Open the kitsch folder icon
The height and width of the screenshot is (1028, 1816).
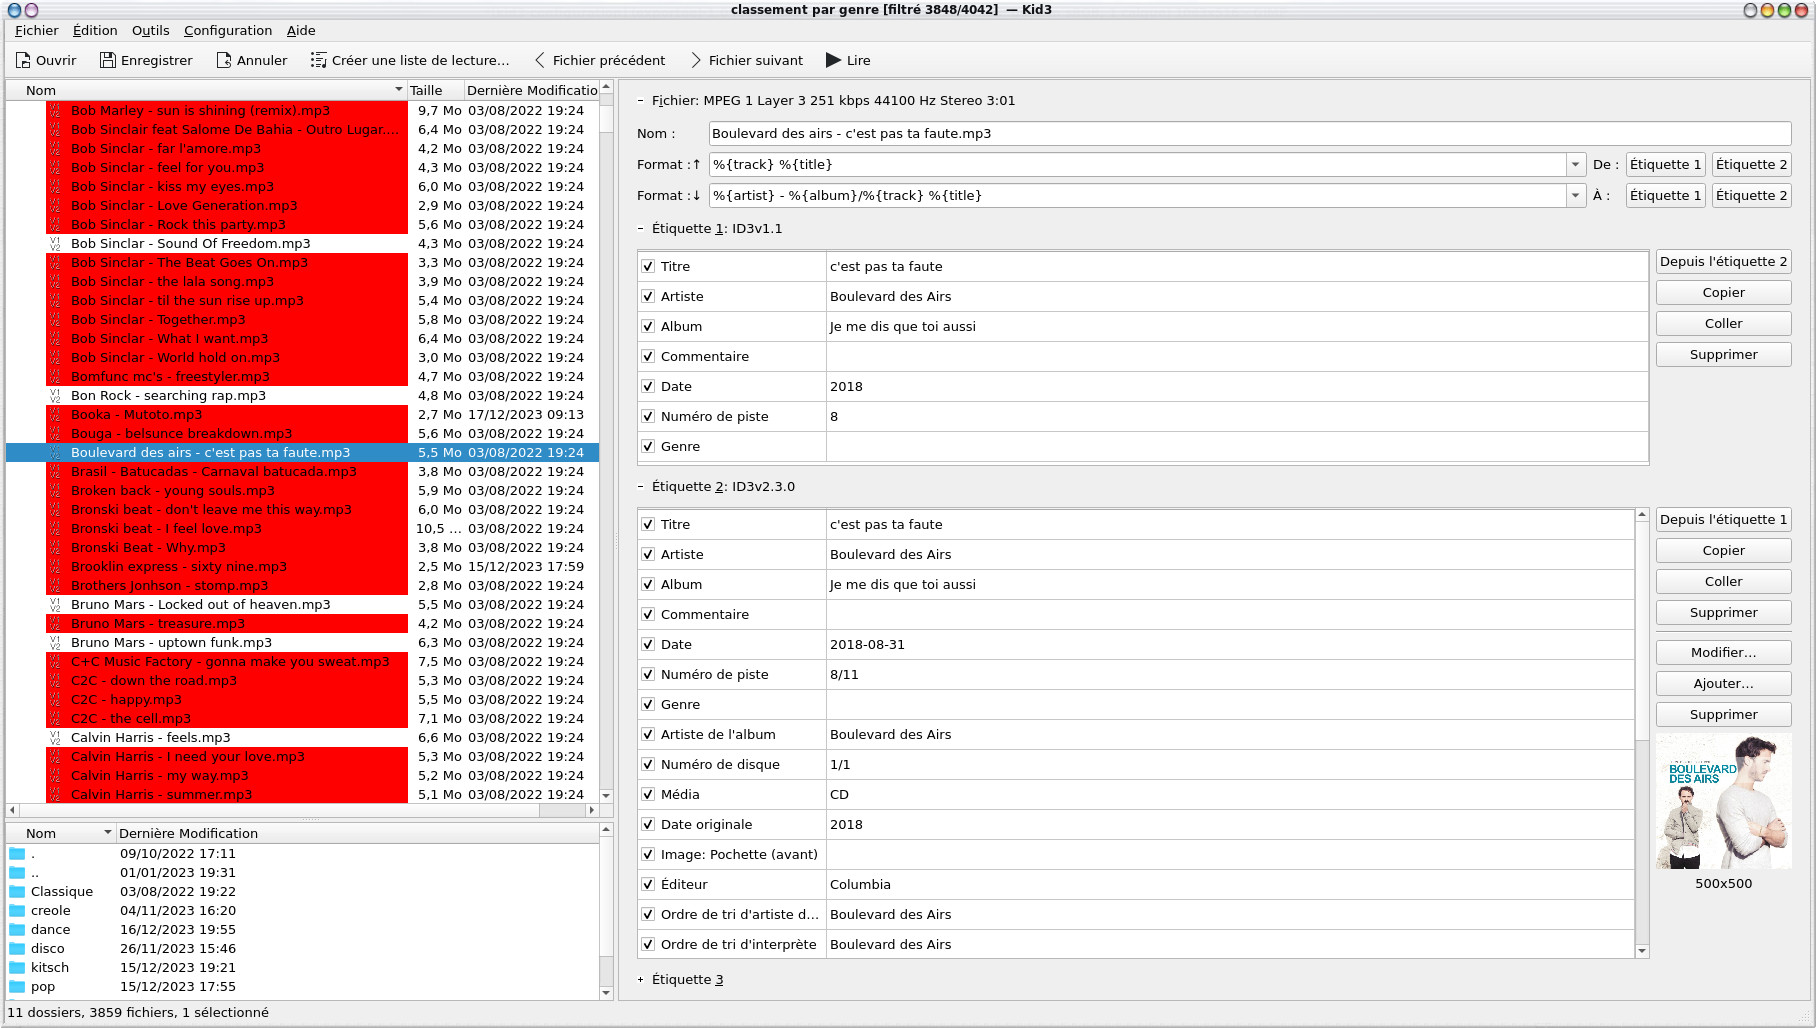(17, 967)
